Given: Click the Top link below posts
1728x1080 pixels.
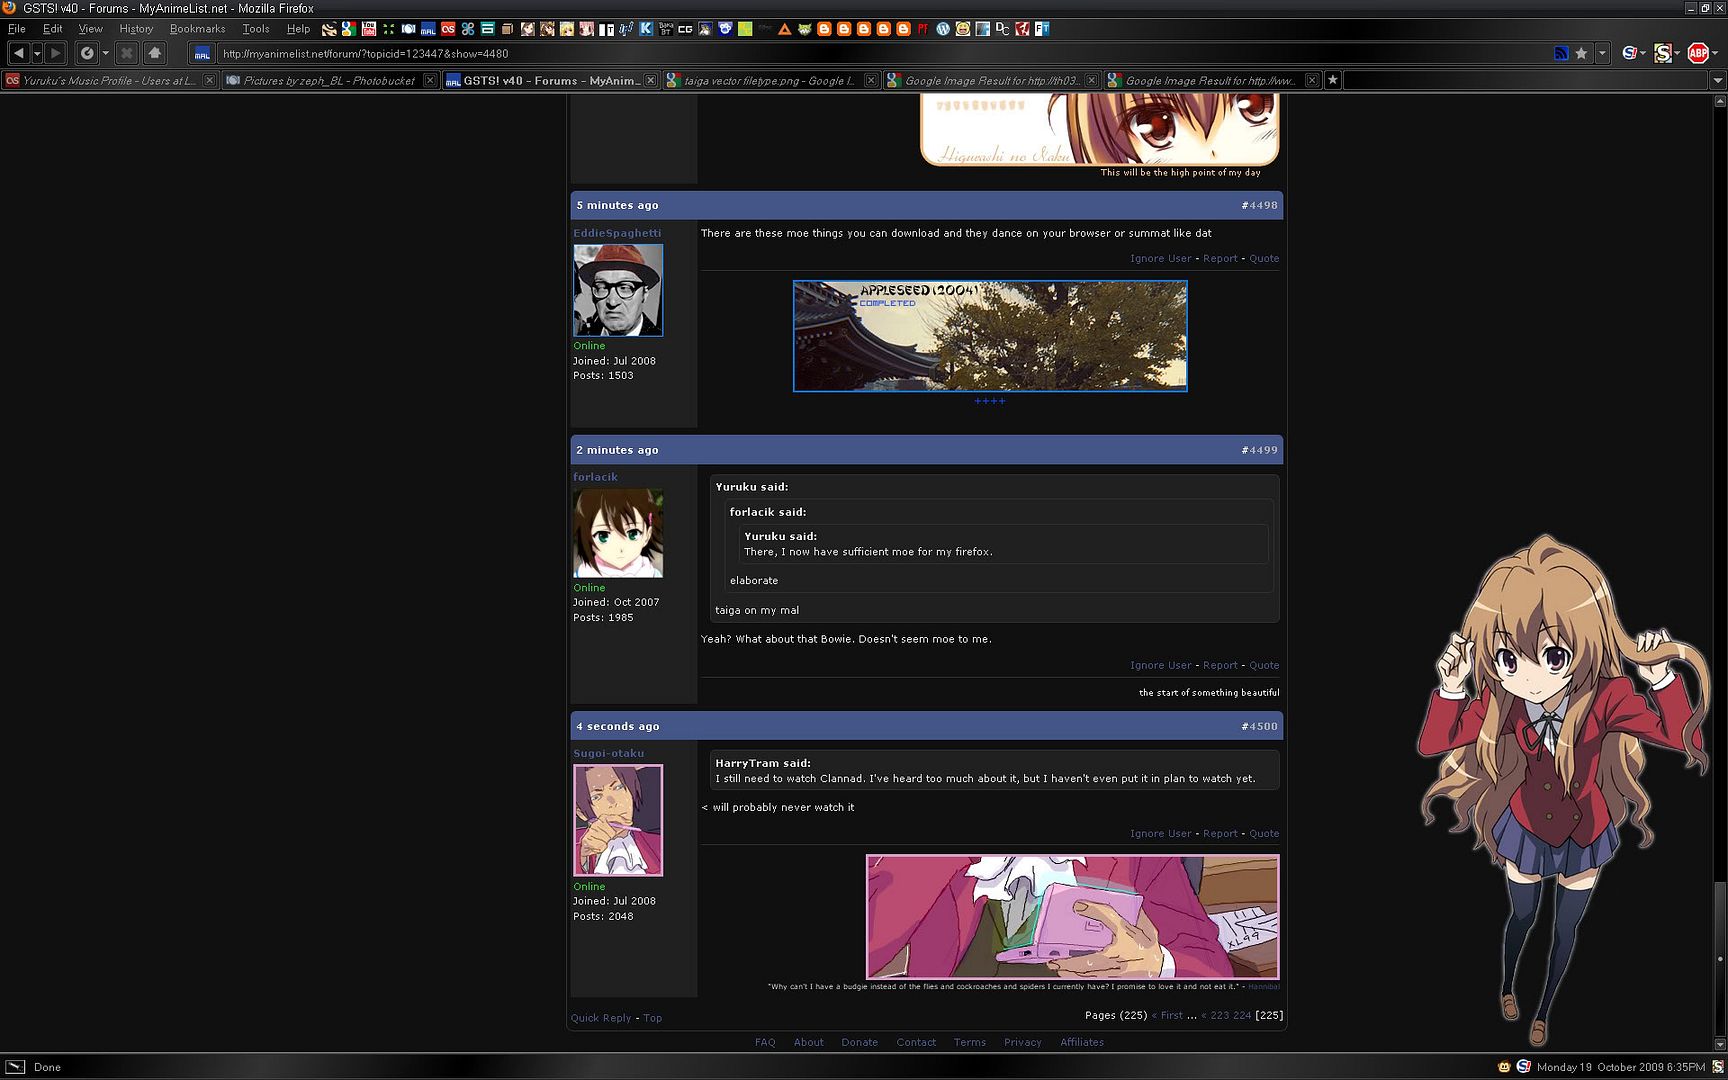Looking at the screenshot, I should pos(652,1018).
